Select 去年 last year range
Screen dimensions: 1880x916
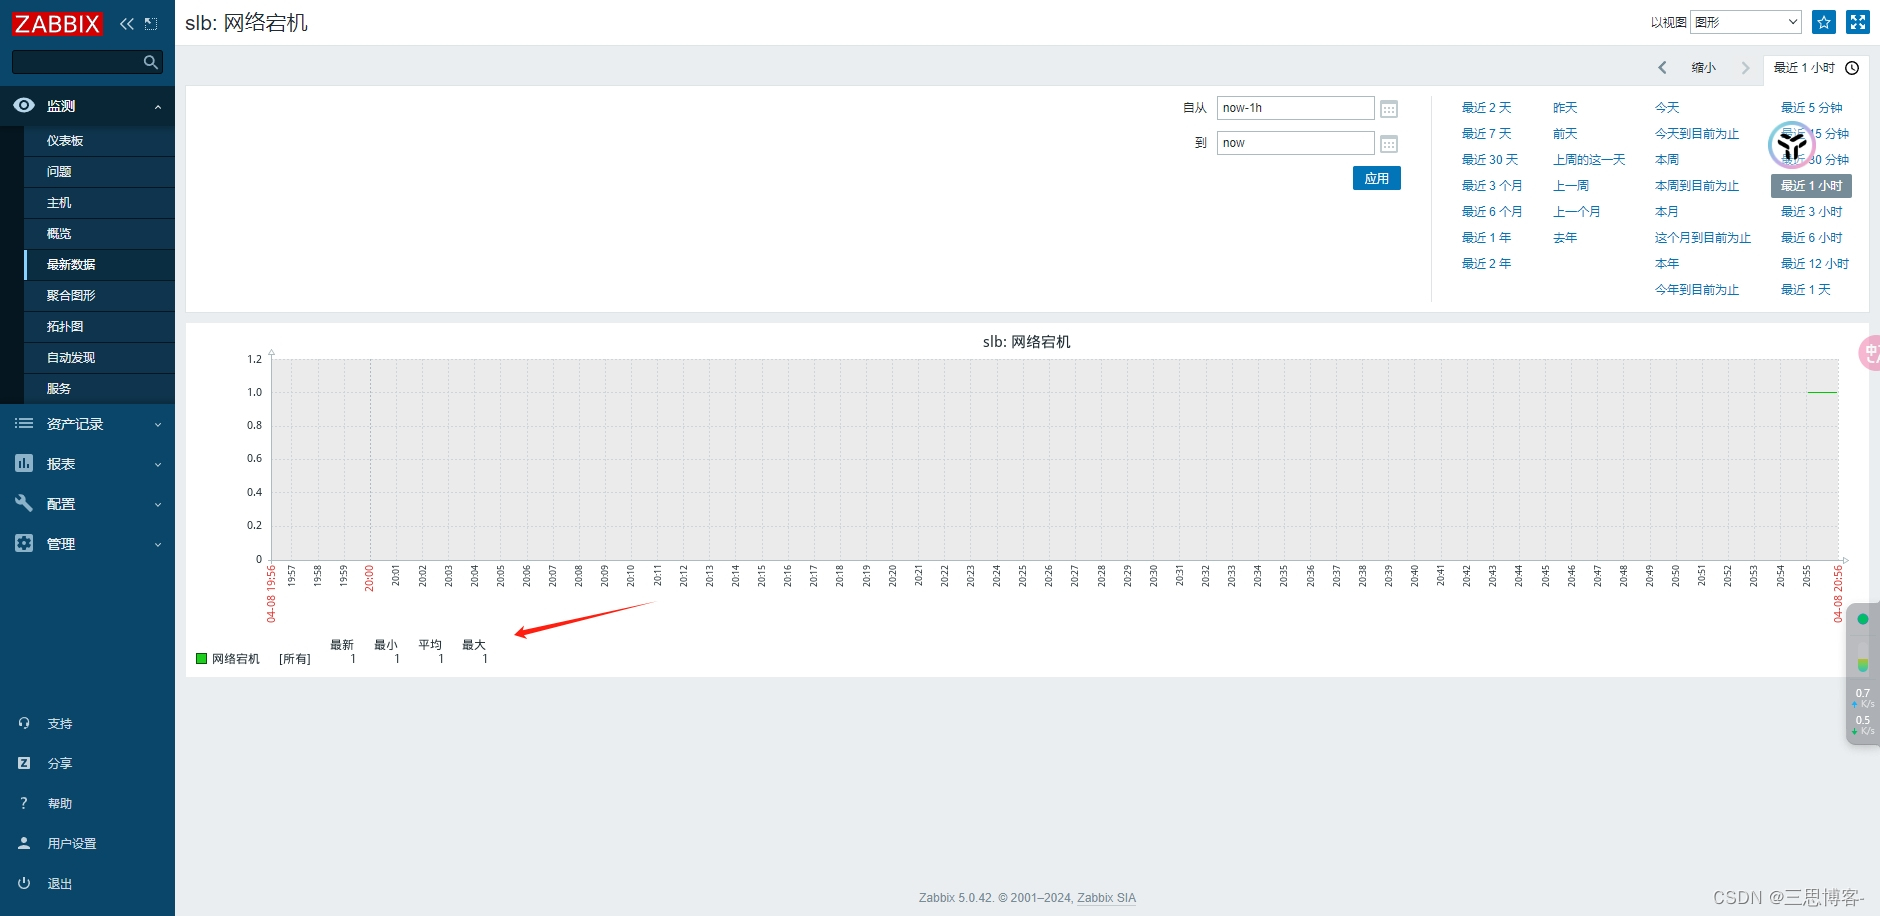1565,237
